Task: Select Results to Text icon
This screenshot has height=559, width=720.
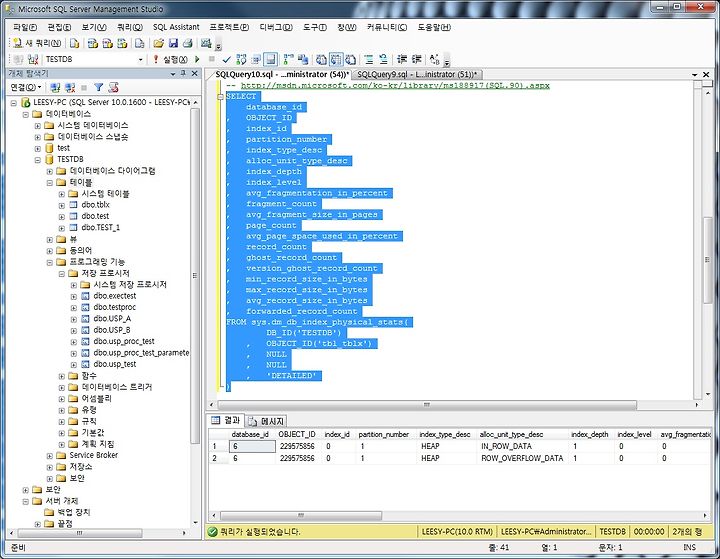Action: pyautogui.click(x=321, y=59)
